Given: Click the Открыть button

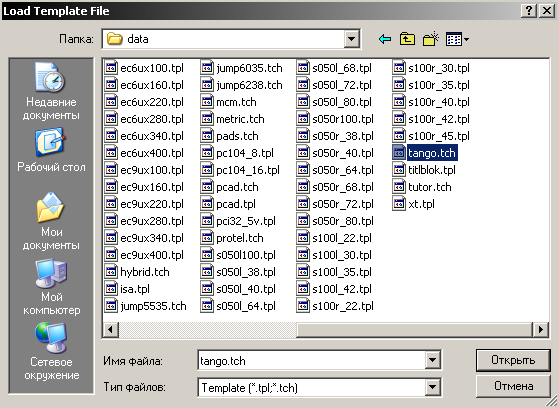Looking at the screenshot, I should (x=513, y=360).
